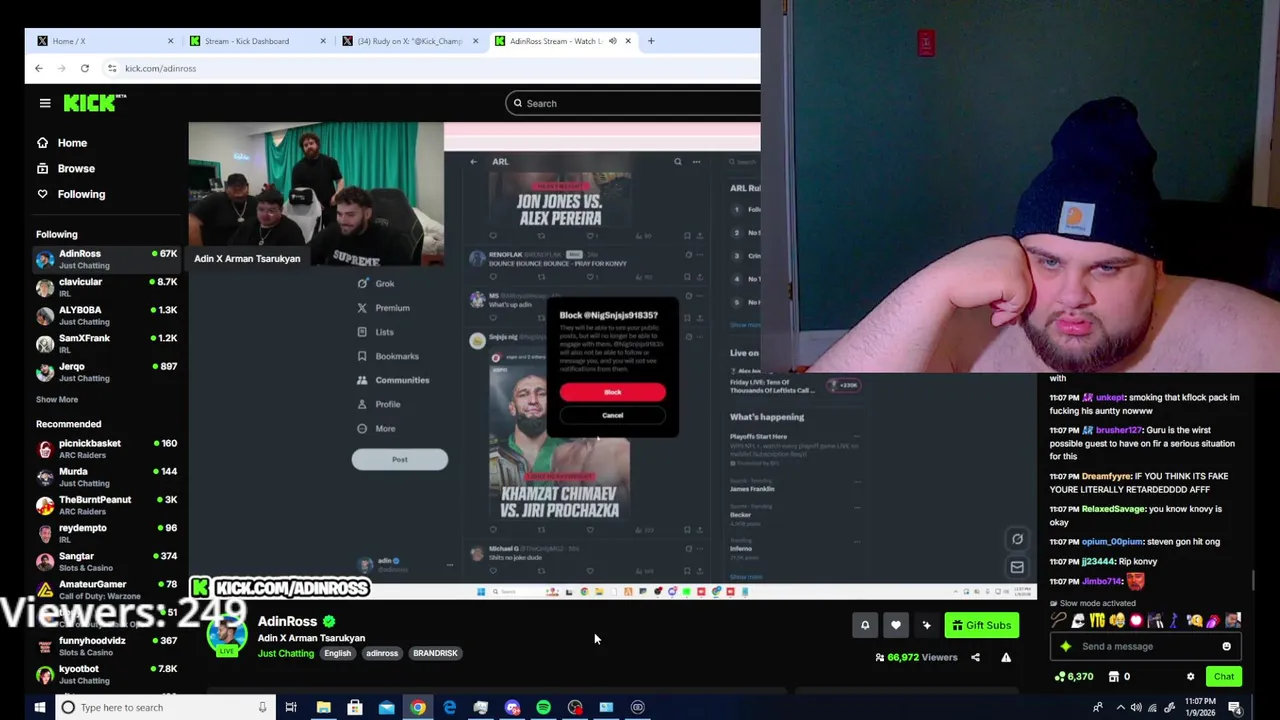This screenshot has height=720, width=1280.
Task: Click the sparkle icon button
Action: pyautogui.click(x=927, y=625)
